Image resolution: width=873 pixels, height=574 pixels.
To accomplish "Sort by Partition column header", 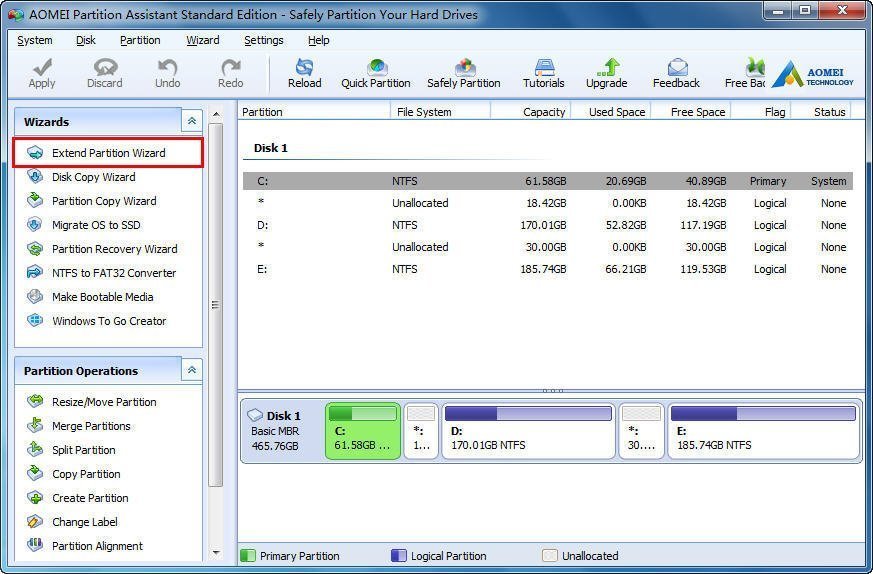I will click(x=314, y=112).
